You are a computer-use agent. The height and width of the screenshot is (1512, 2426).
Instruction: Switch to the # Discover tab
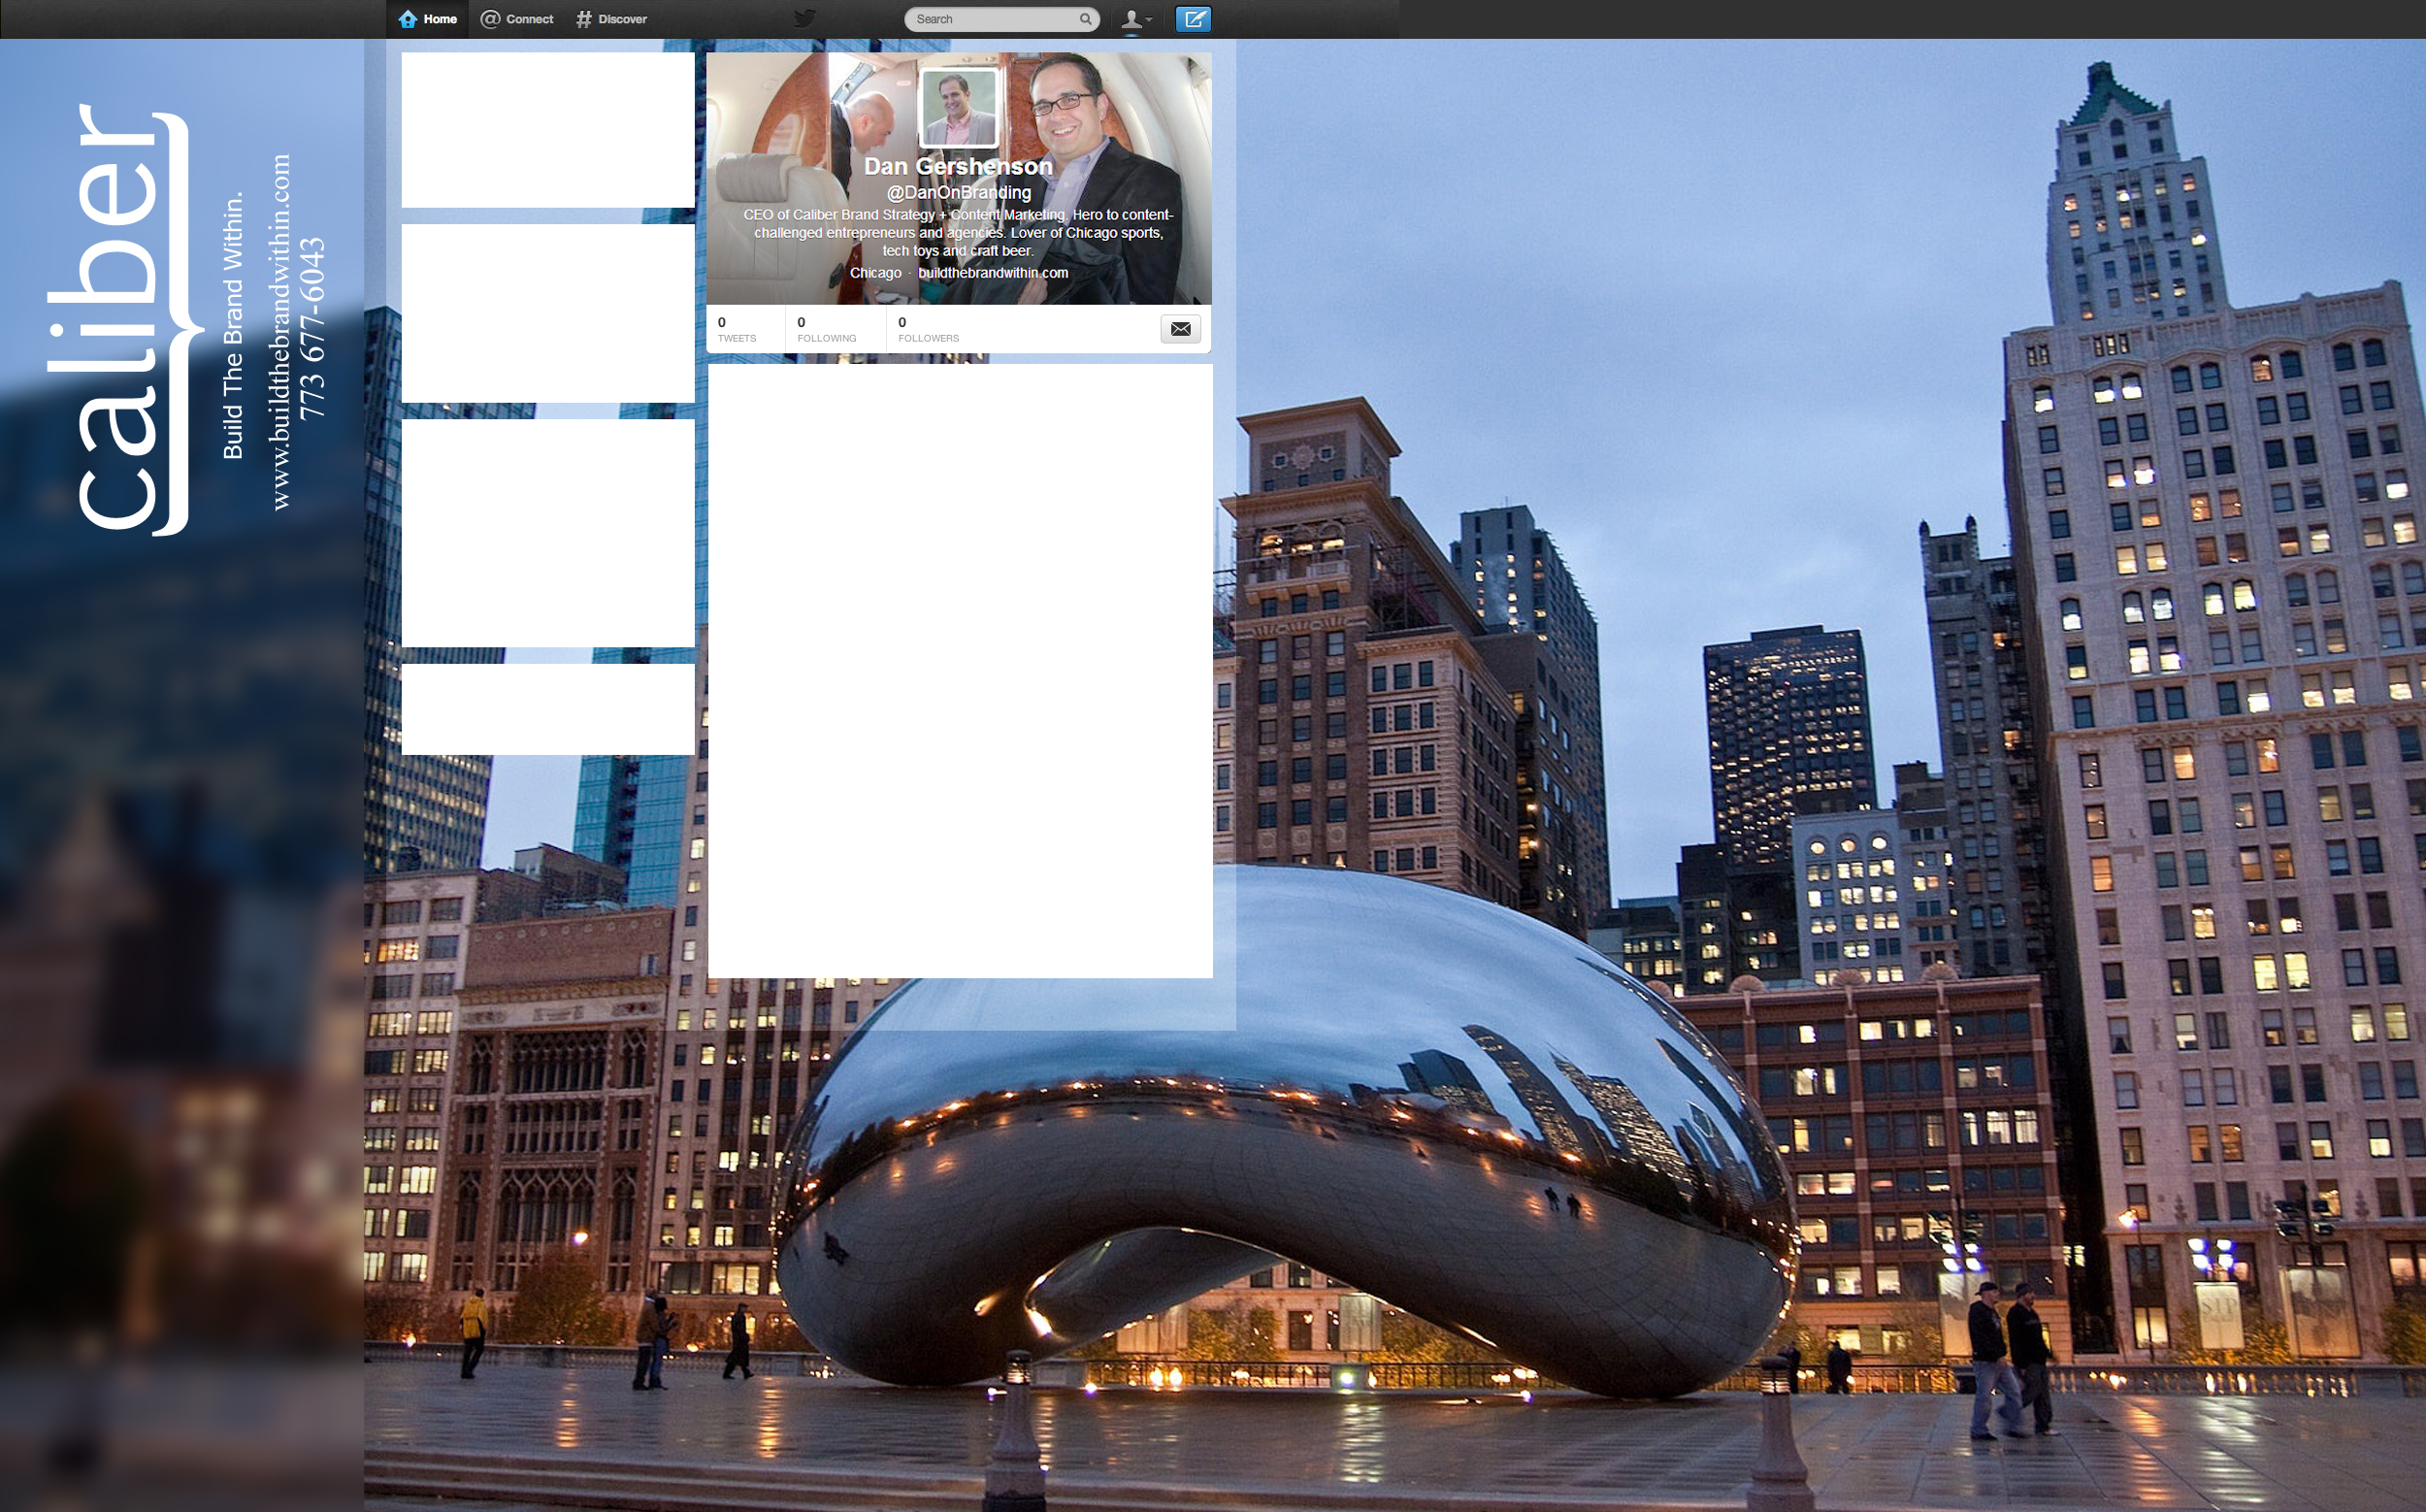coord(612,19)
